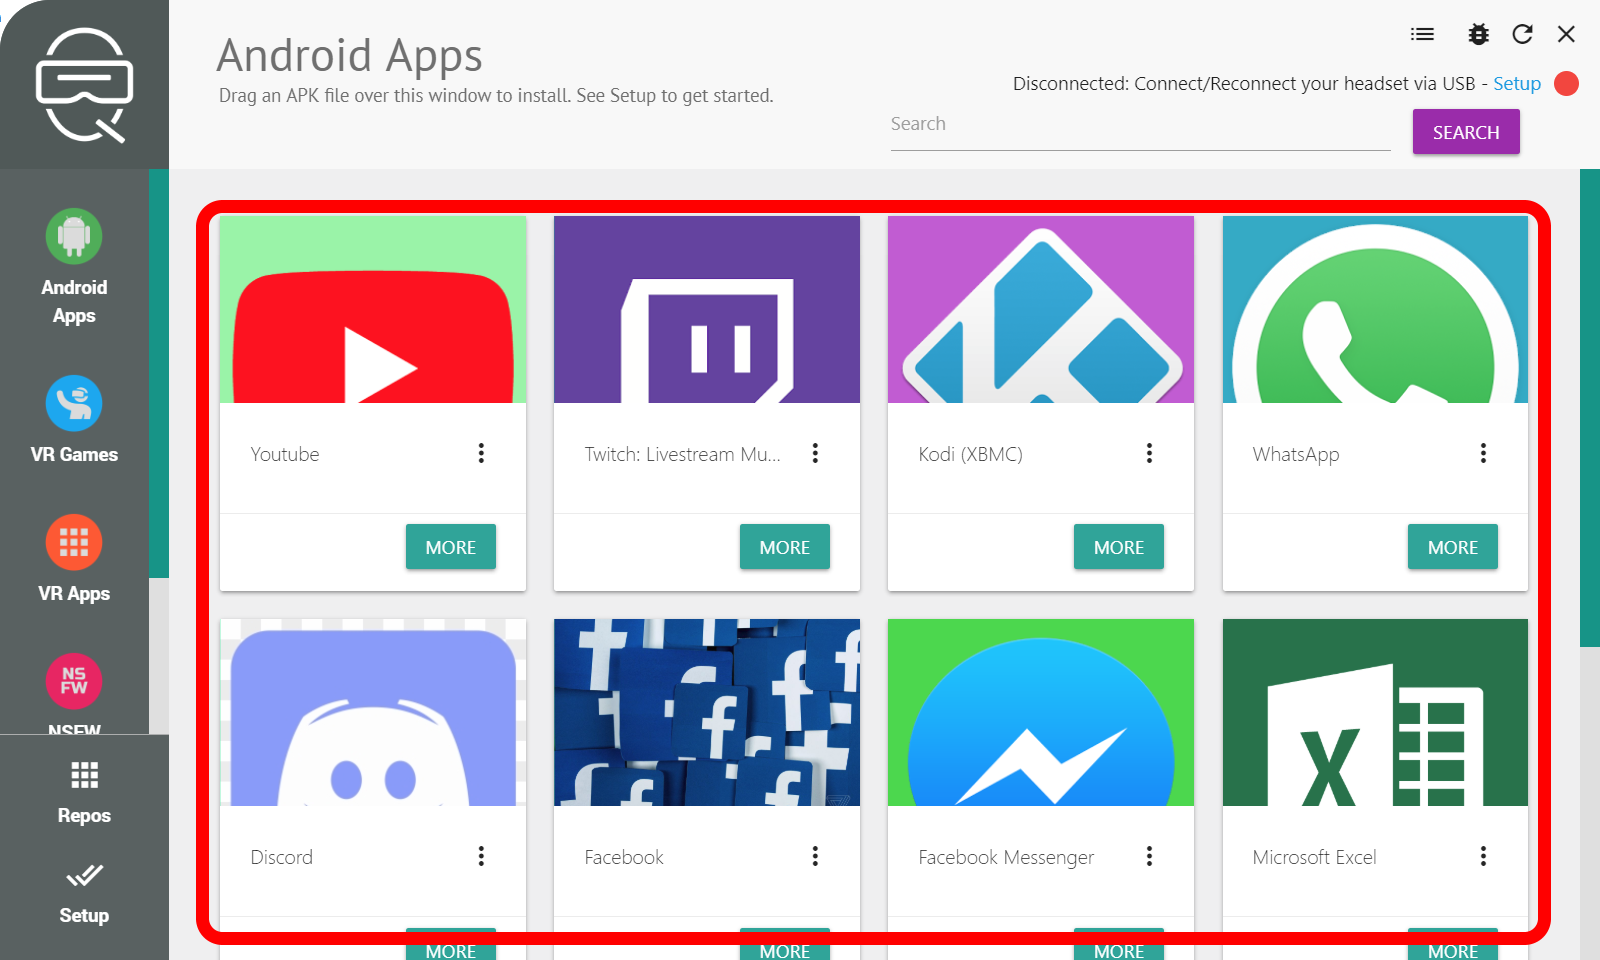Screen dimensions: 1600x960
Task: Select the Facebook Messenger thumbnail
Action: 1041,712
